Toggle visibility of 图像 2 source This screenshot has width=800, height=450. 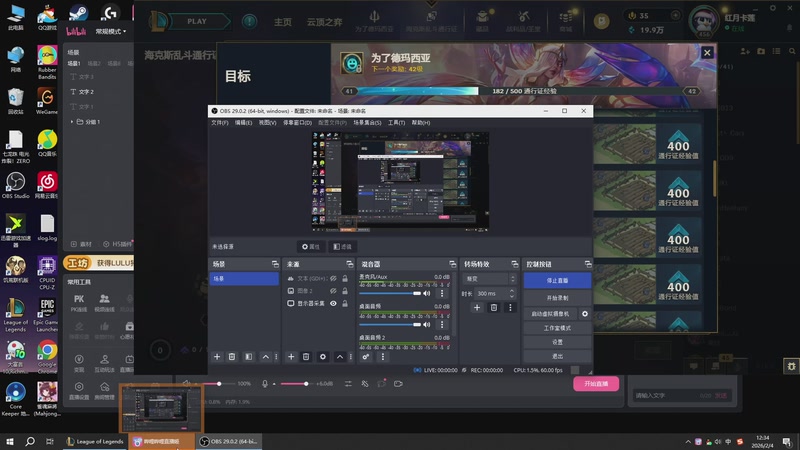[333, 291]
